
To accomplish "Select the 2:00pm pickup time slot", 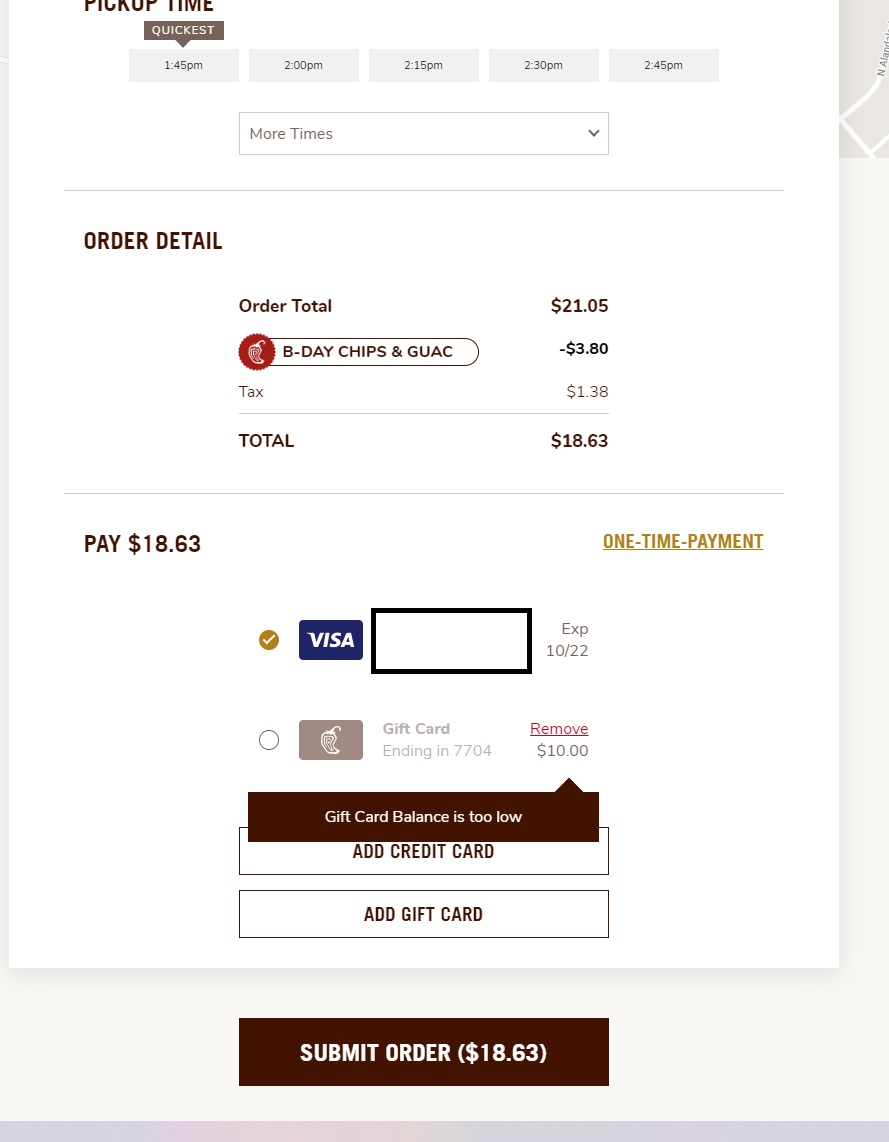I will [x=303, y=65].
